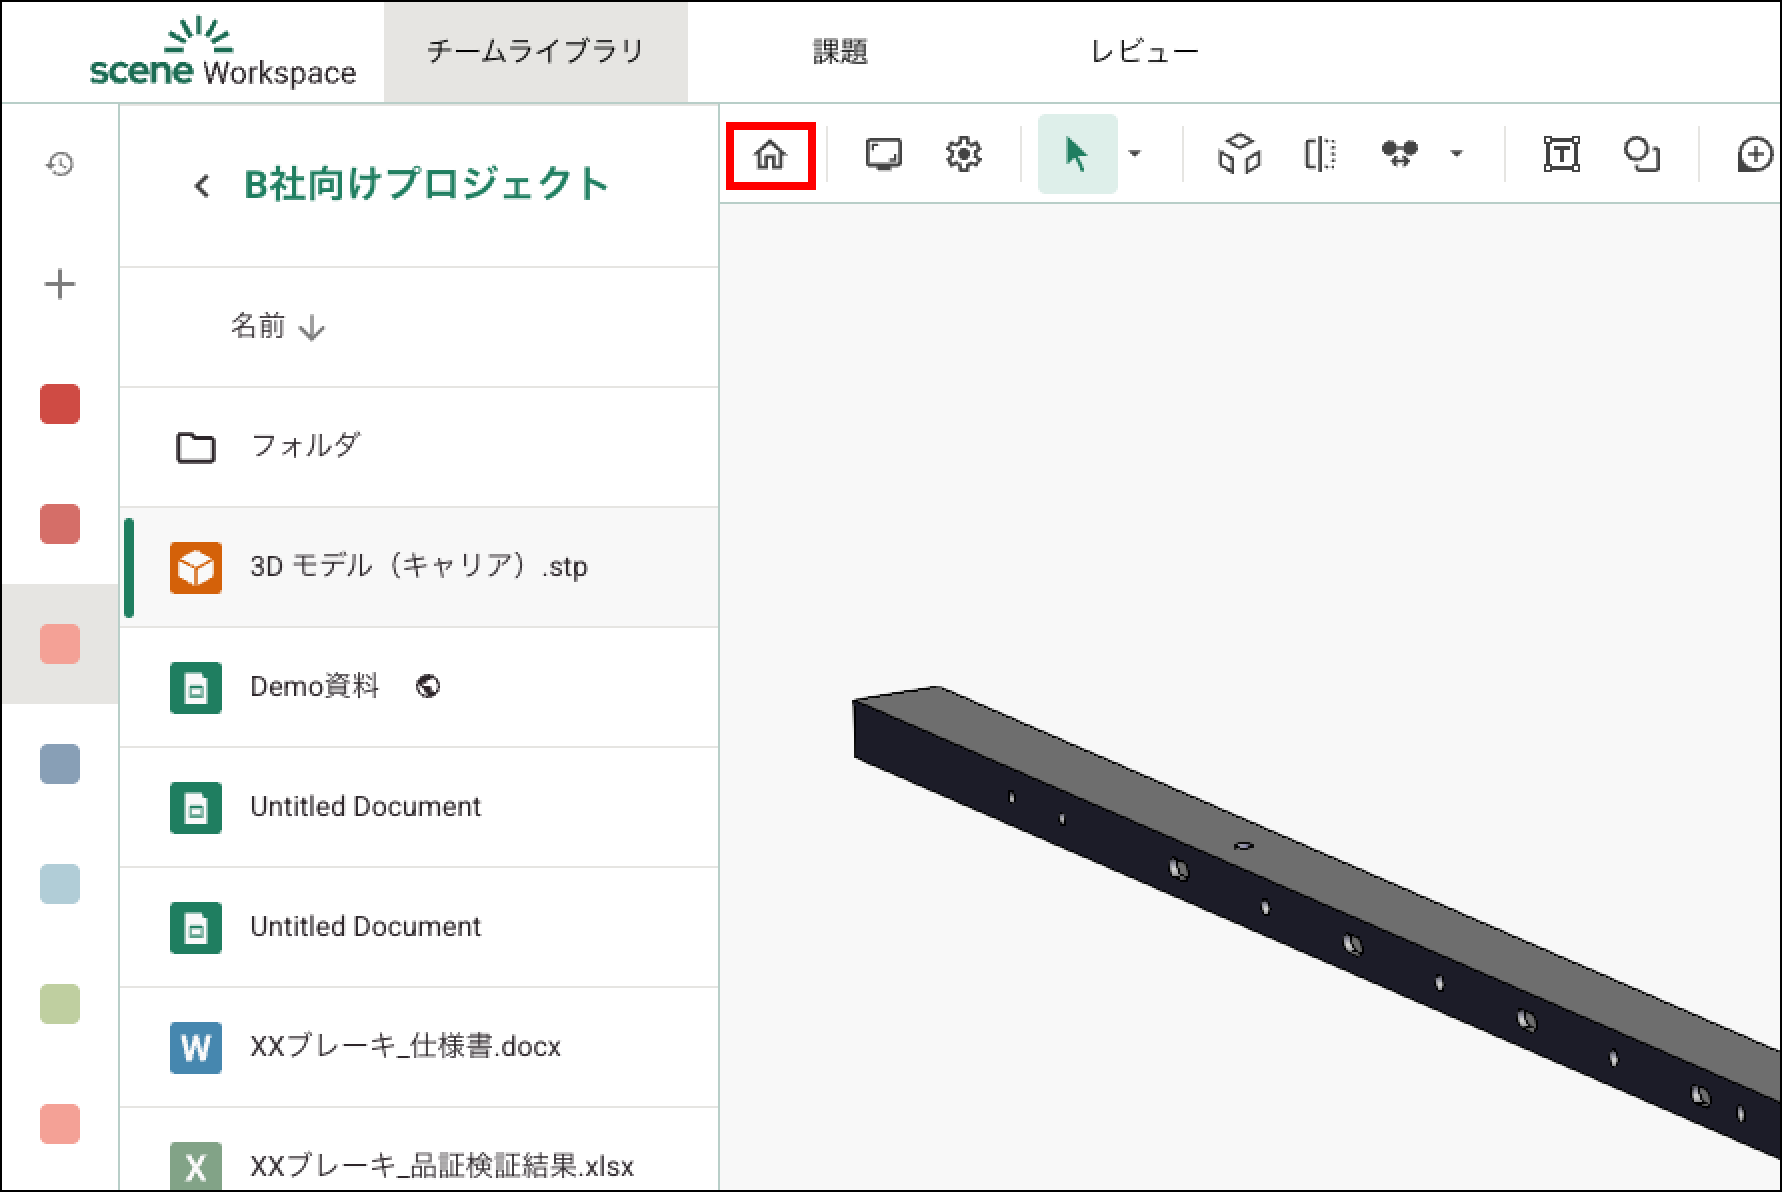Go back using arrow beside B社向けプロジェクト
This screenshot has width=1782, height=1192.
coord(202,186)
